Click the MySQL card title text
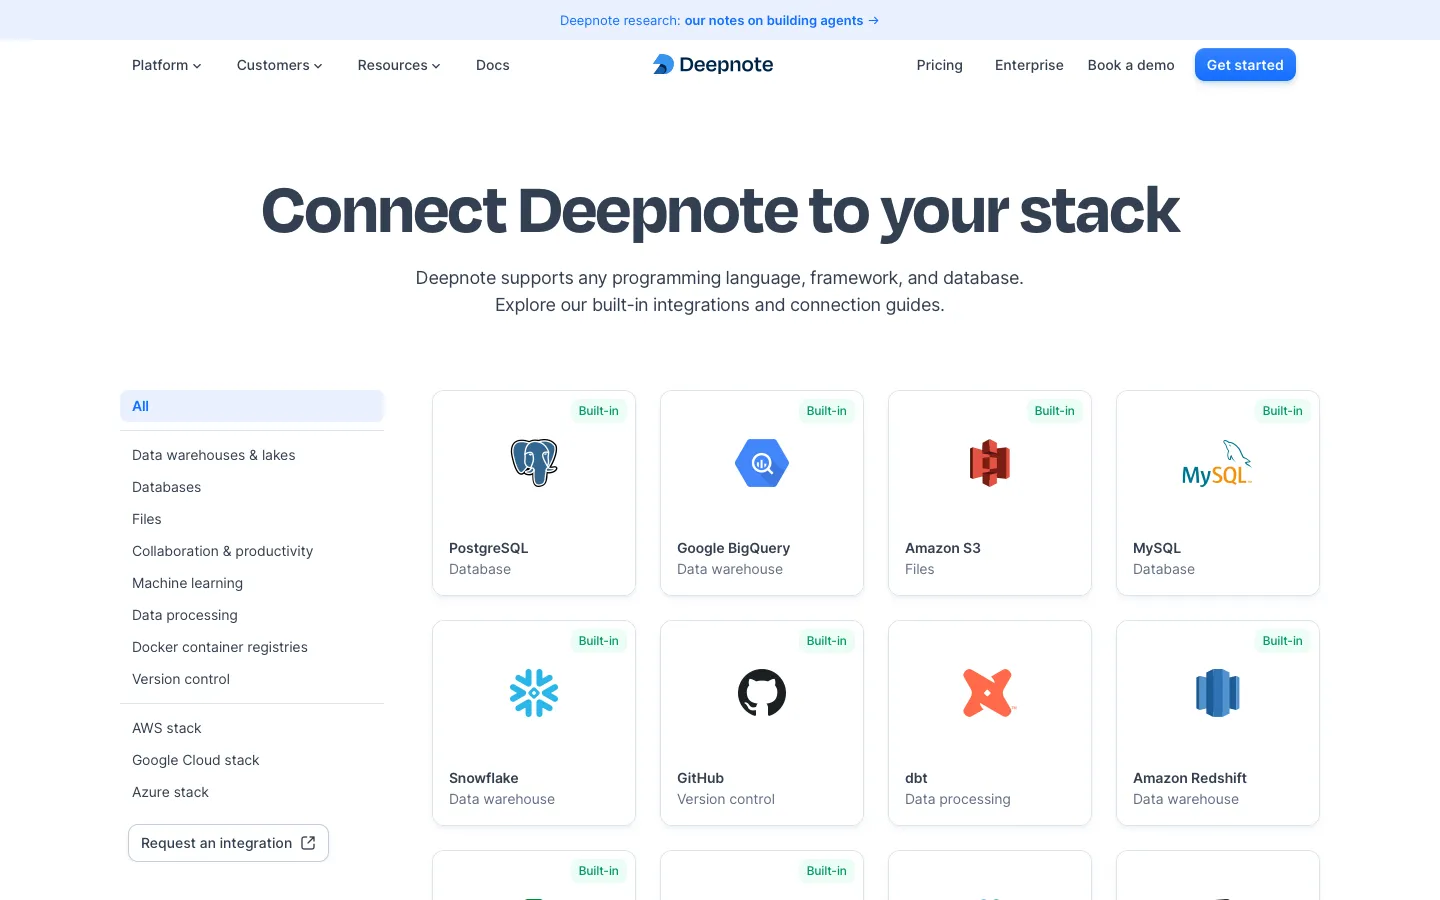 click(1157, 548)
